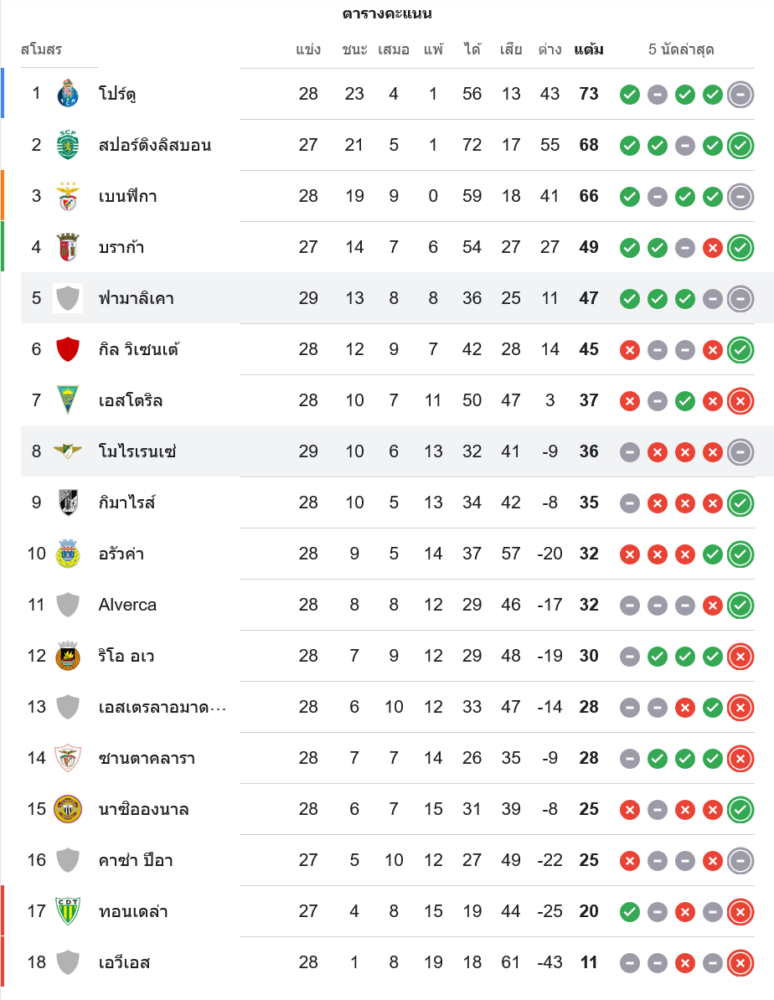The image size is (774, 1000).
Task: Click the Sporting Lisbon club crest
Action: tap(68, 145)
